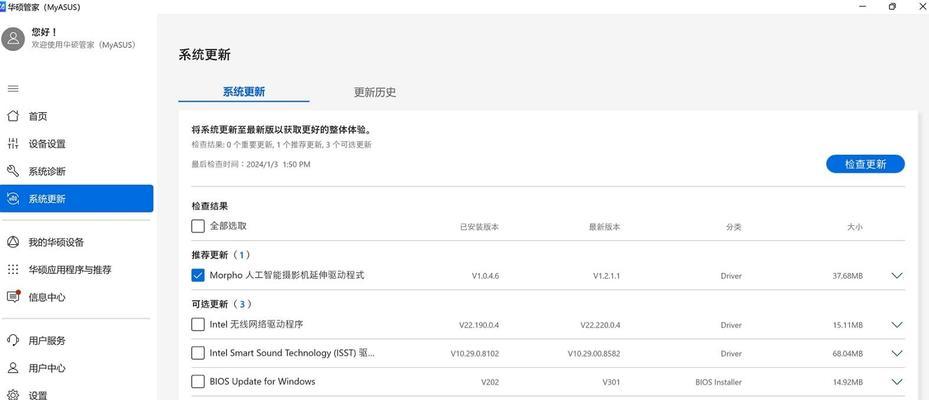Open 用户中心 menu entry
This screenshot has width=929, height=400.
tap(47, 368)
